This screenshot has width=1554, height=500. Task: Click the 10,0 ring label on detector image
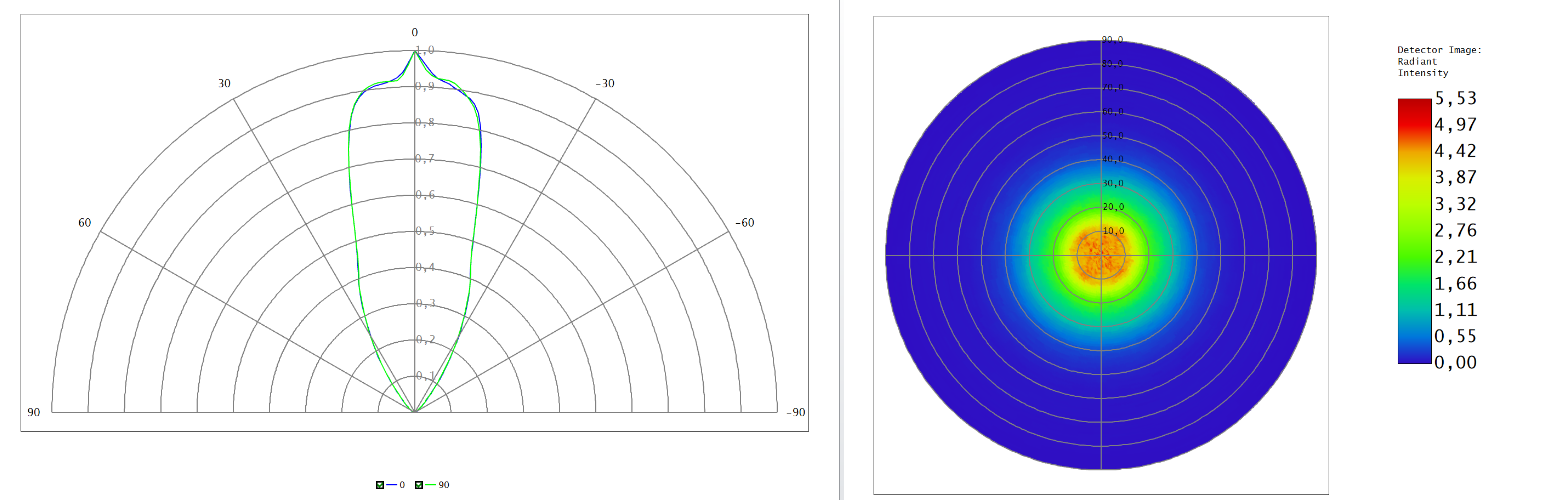[x=1112, y=231]
